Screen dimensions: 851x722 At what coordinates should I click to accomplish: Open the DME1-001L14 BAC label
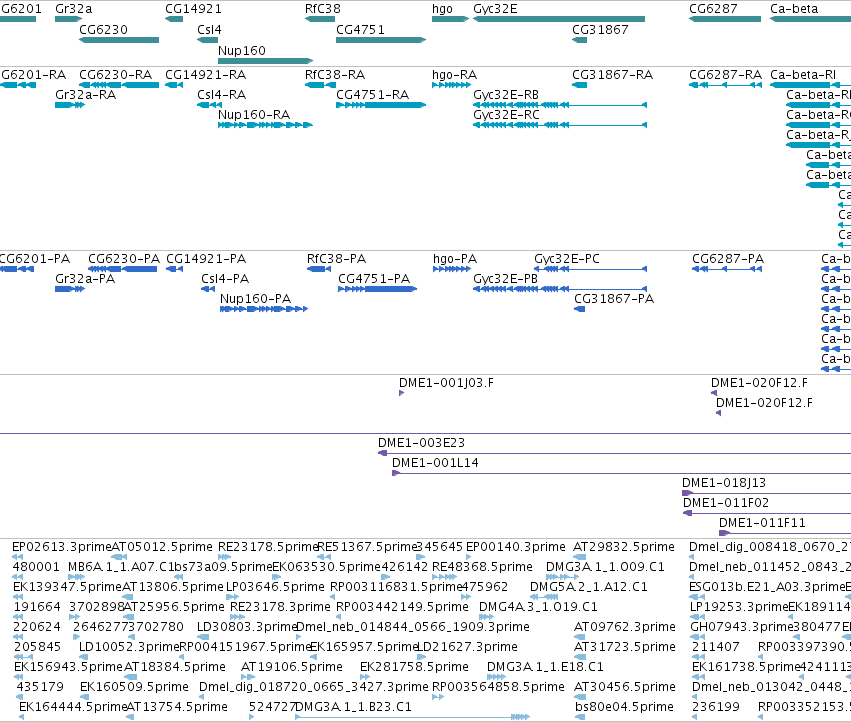coord(435,463)
